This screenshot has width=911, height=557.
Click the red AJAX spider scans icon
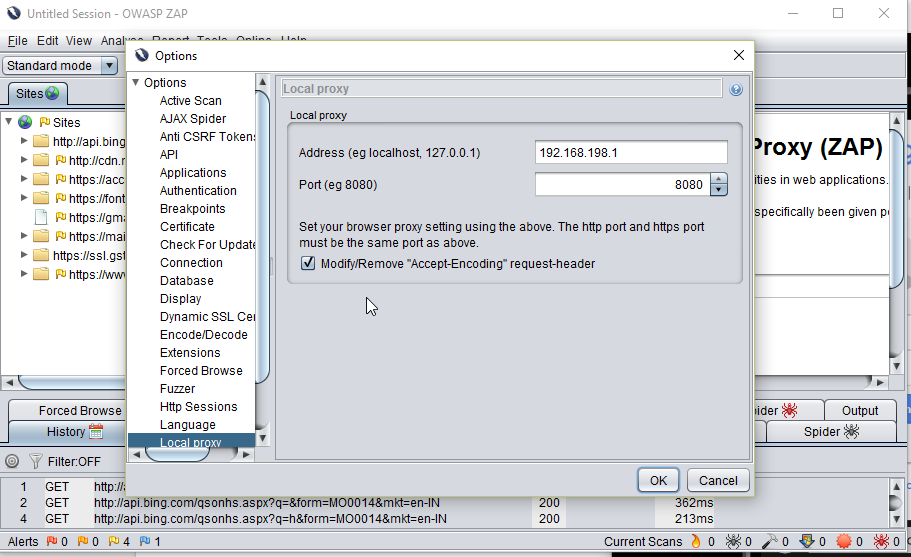[881, 541]
